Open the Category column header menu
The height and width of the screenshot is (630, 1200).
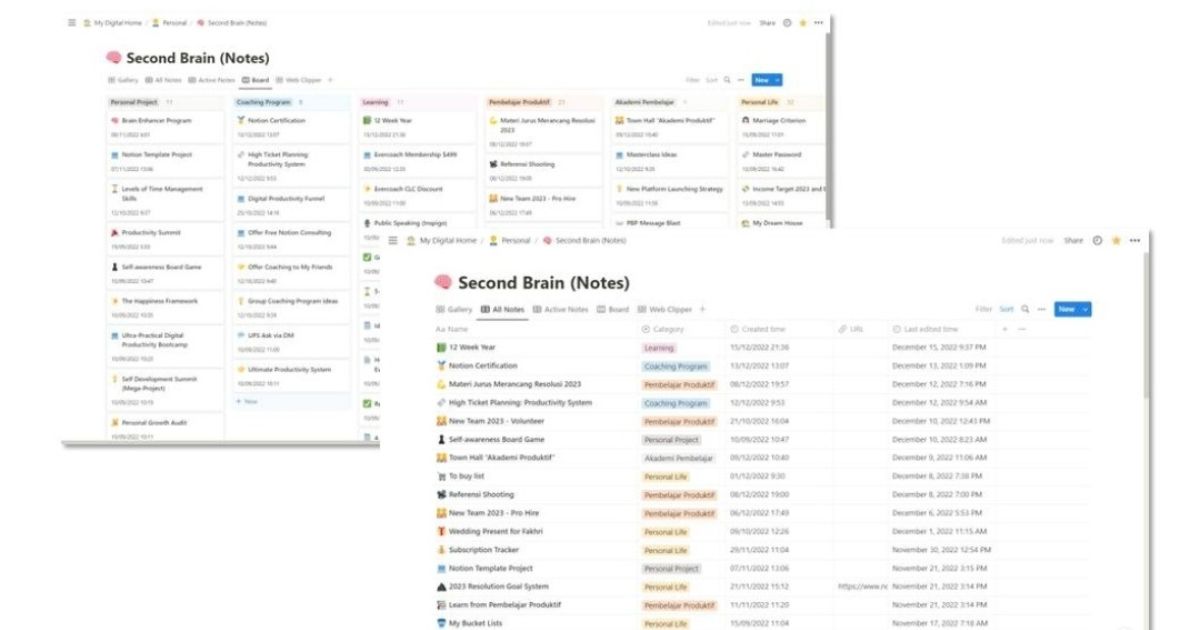pyautogui.click(x=662, y=329)
